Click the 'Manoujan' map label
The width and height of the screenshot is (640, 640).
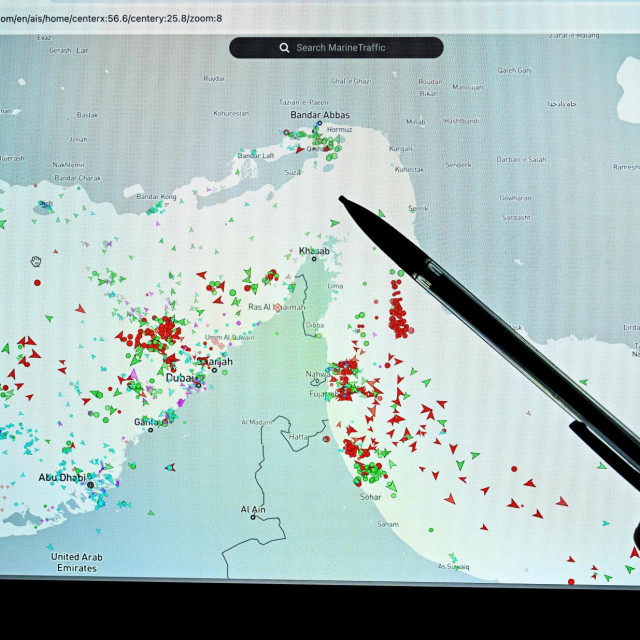pos(468,87)
